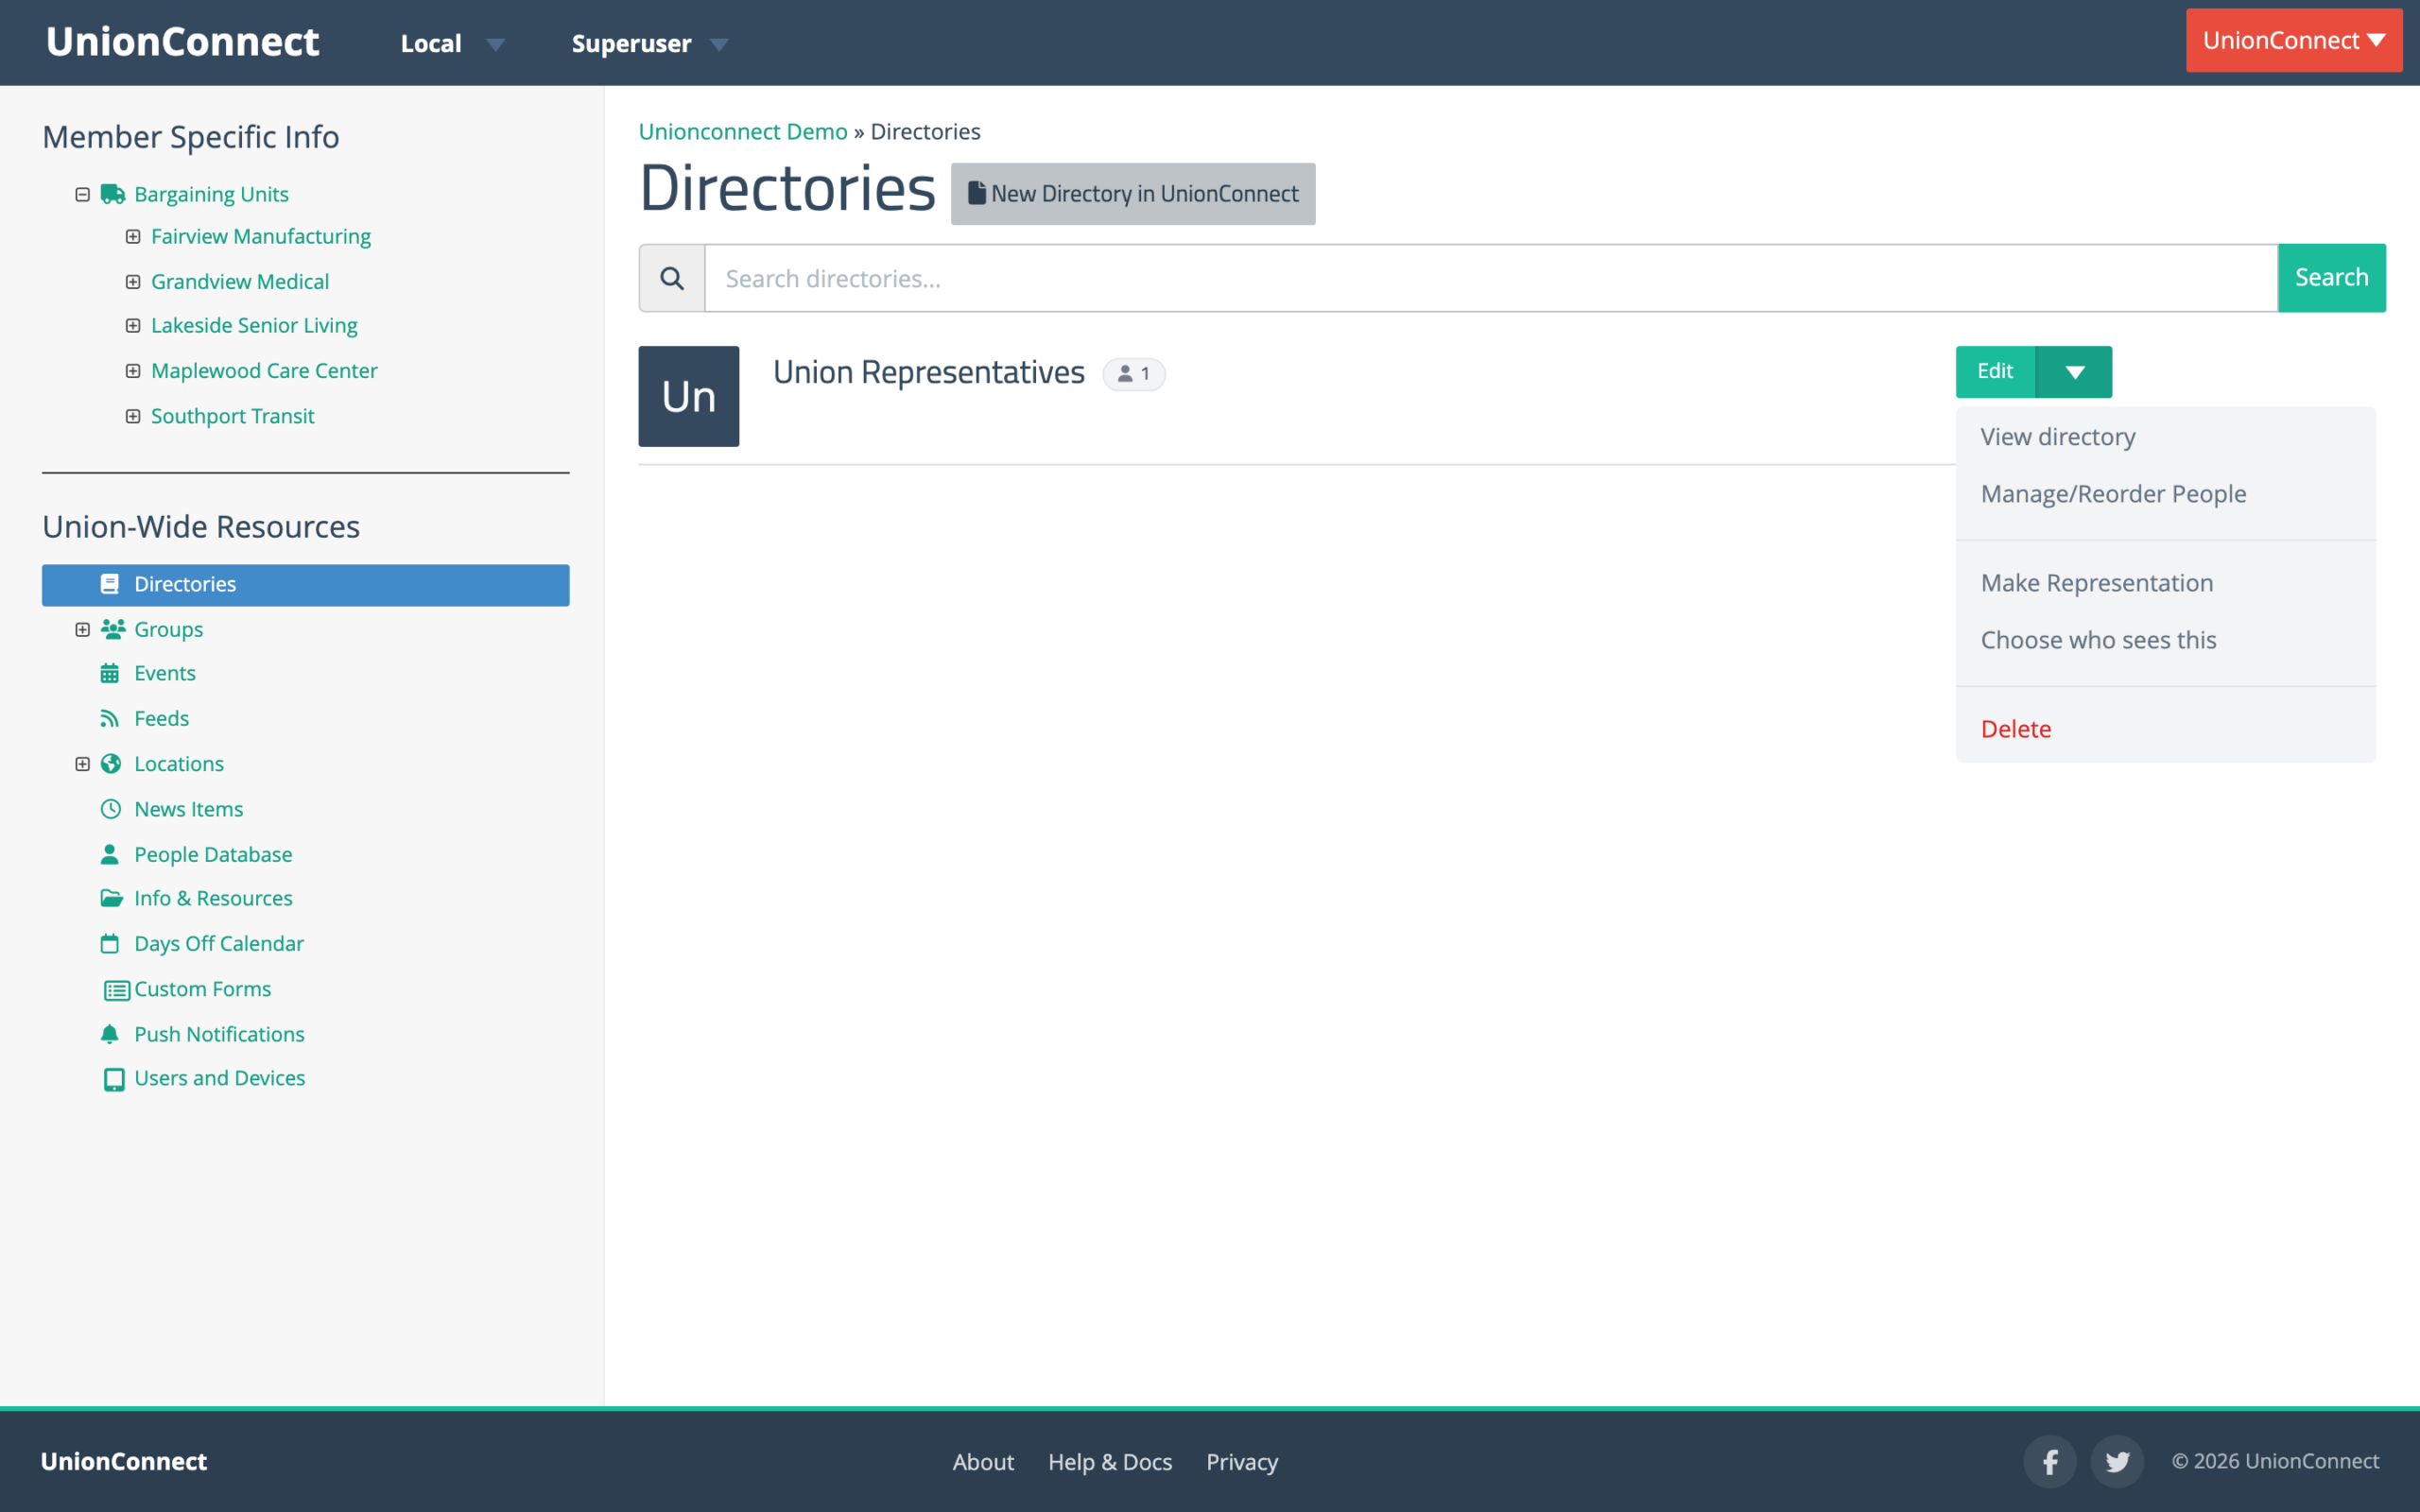Choose the 'Choose who sees this' option
Screen dimensions: 2420x1512
pos(2098,640)
